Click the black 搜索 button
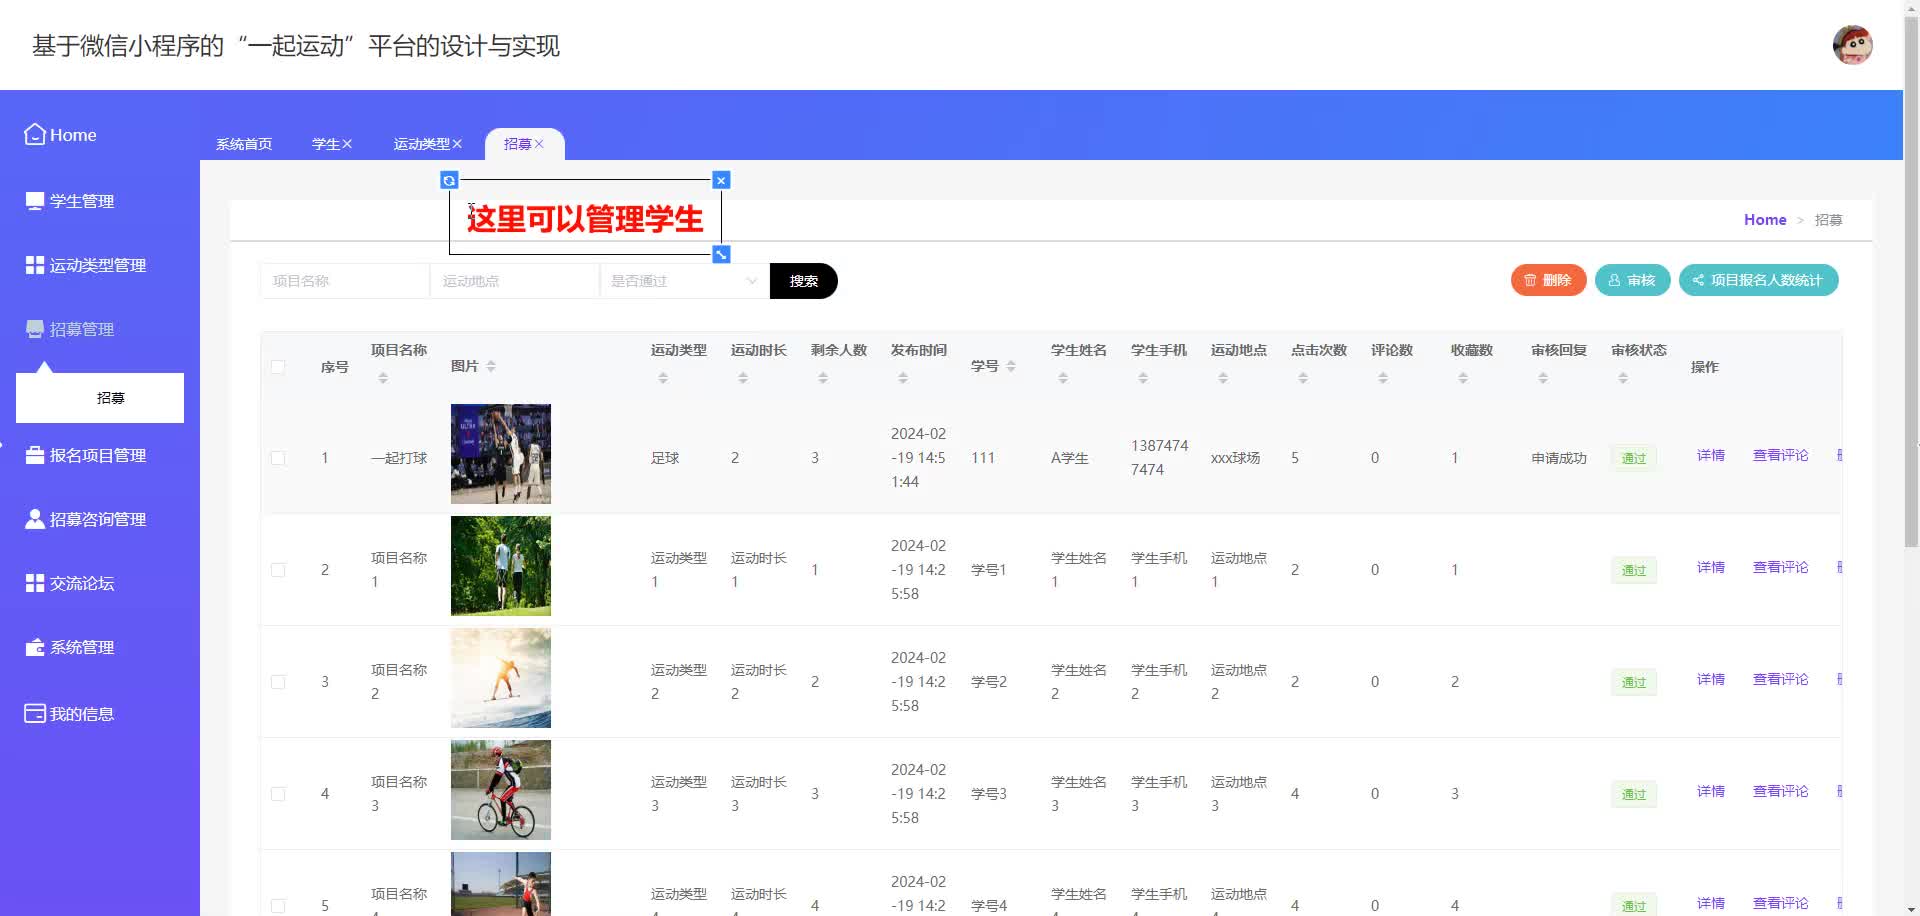Image resolution: width=1920 pixels, height=916 pixels. [803, 281]
